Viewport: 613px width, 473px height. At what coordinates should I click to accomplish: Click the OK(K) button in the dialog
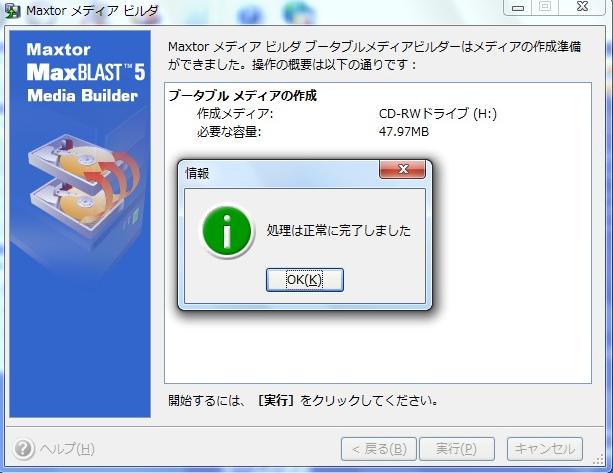click(305, 280)
